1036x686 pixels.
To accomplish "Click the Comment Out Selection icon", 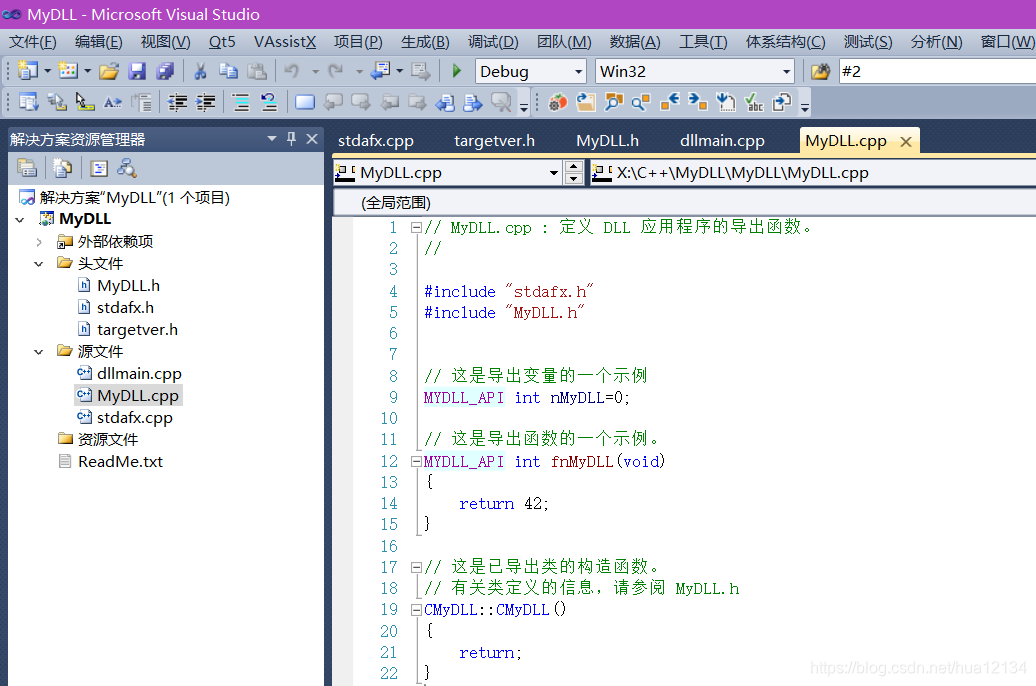I will (241, 102).
